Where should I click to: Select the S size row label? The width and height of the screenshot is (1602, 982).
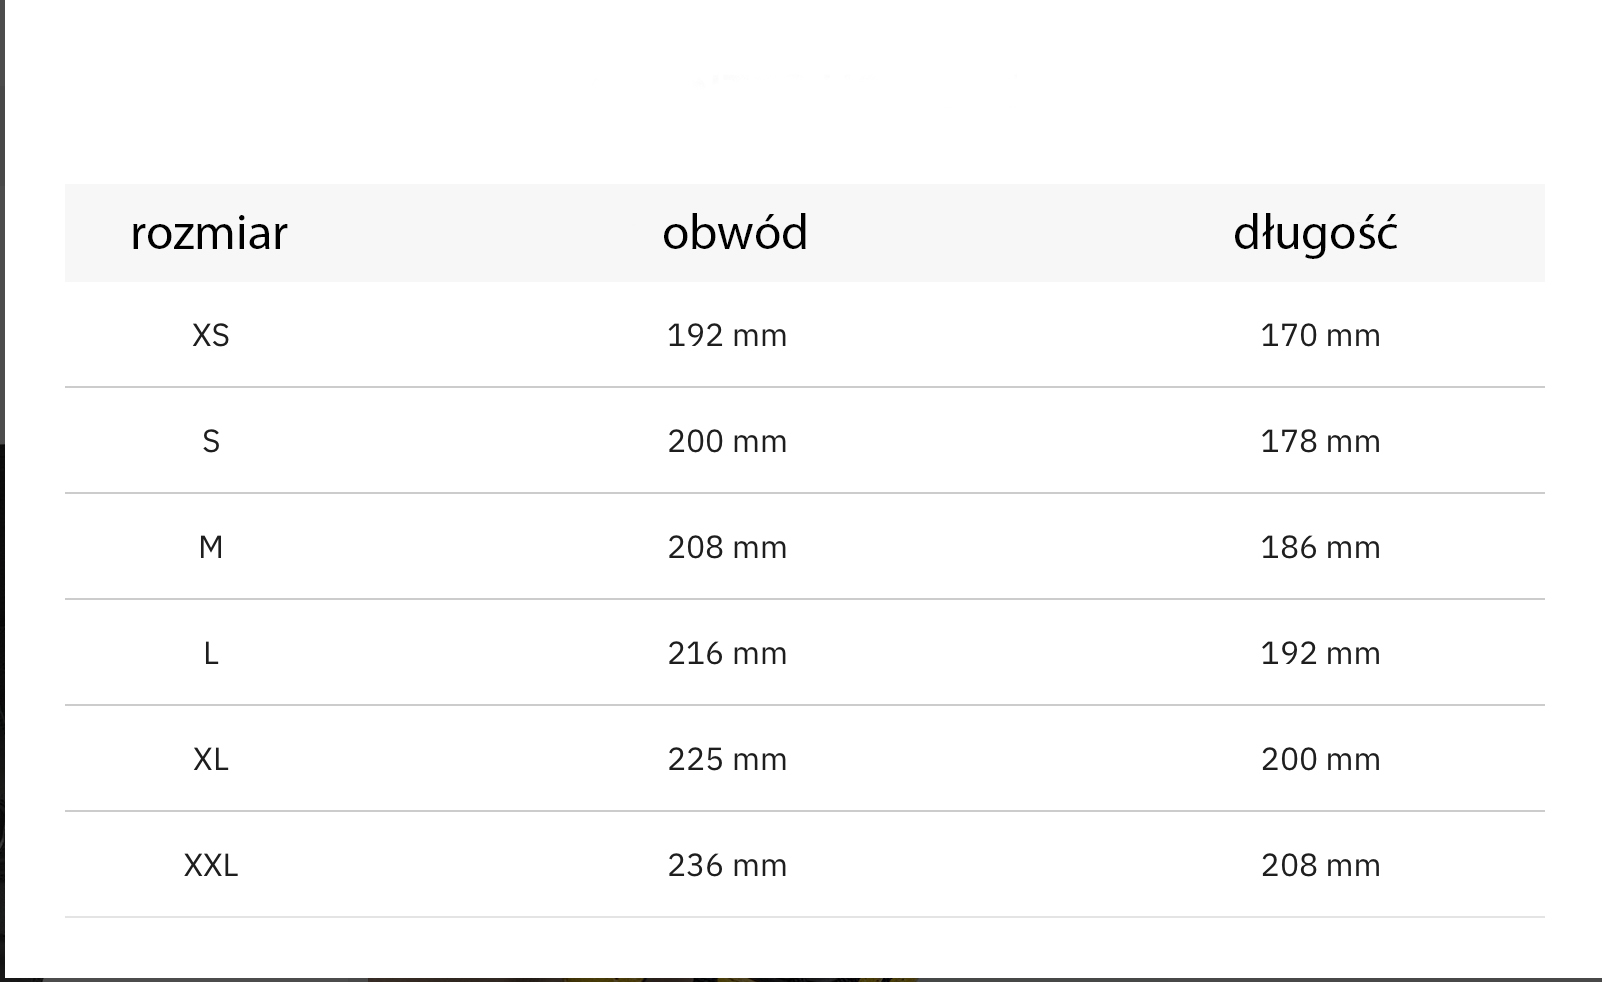click(211, 441)
